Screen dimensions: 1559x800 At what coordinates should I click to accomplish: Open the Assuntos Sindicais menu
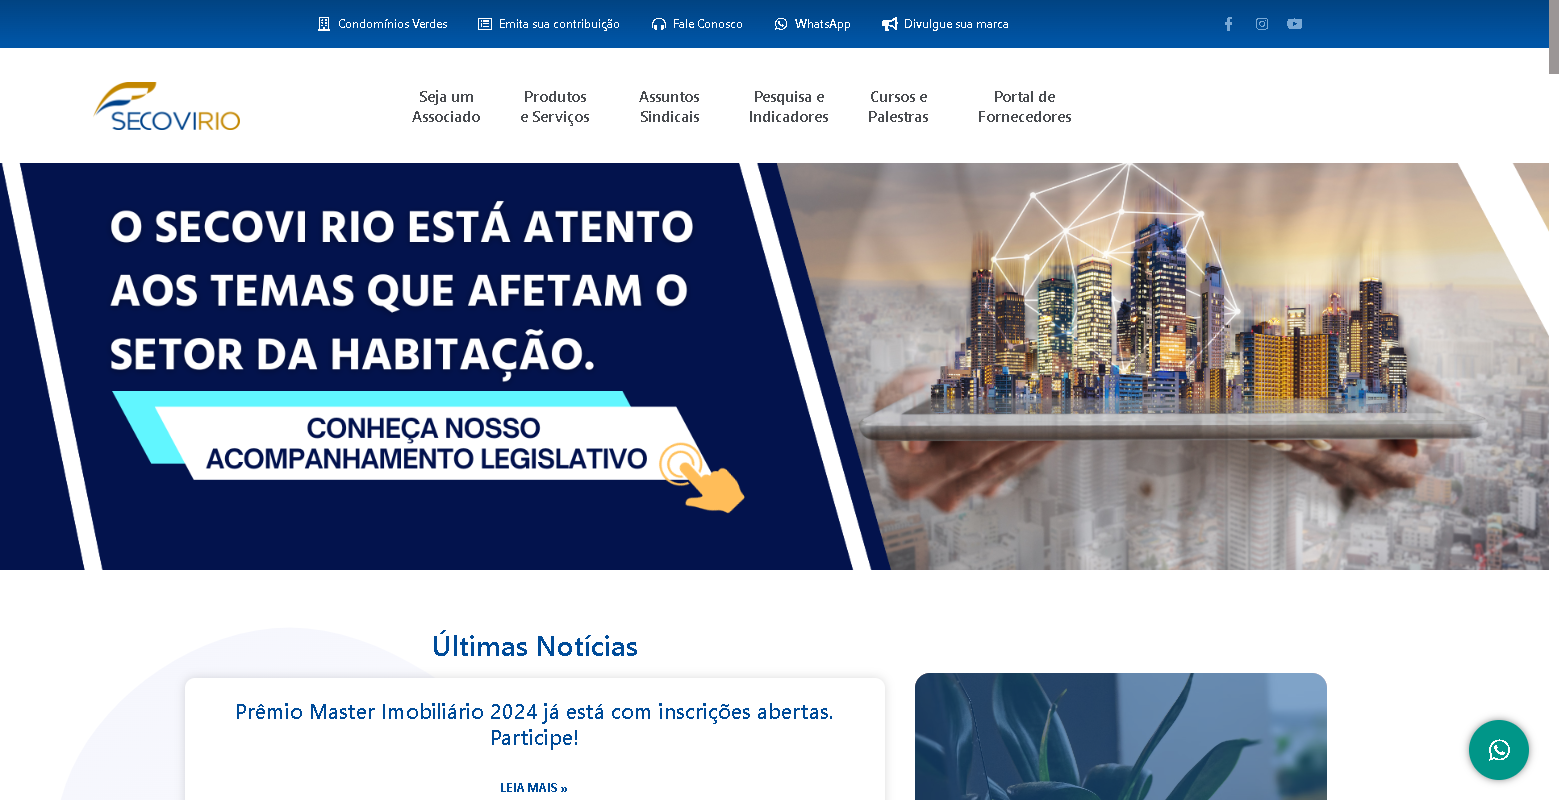pyautogui.click(x=670, y=107)
